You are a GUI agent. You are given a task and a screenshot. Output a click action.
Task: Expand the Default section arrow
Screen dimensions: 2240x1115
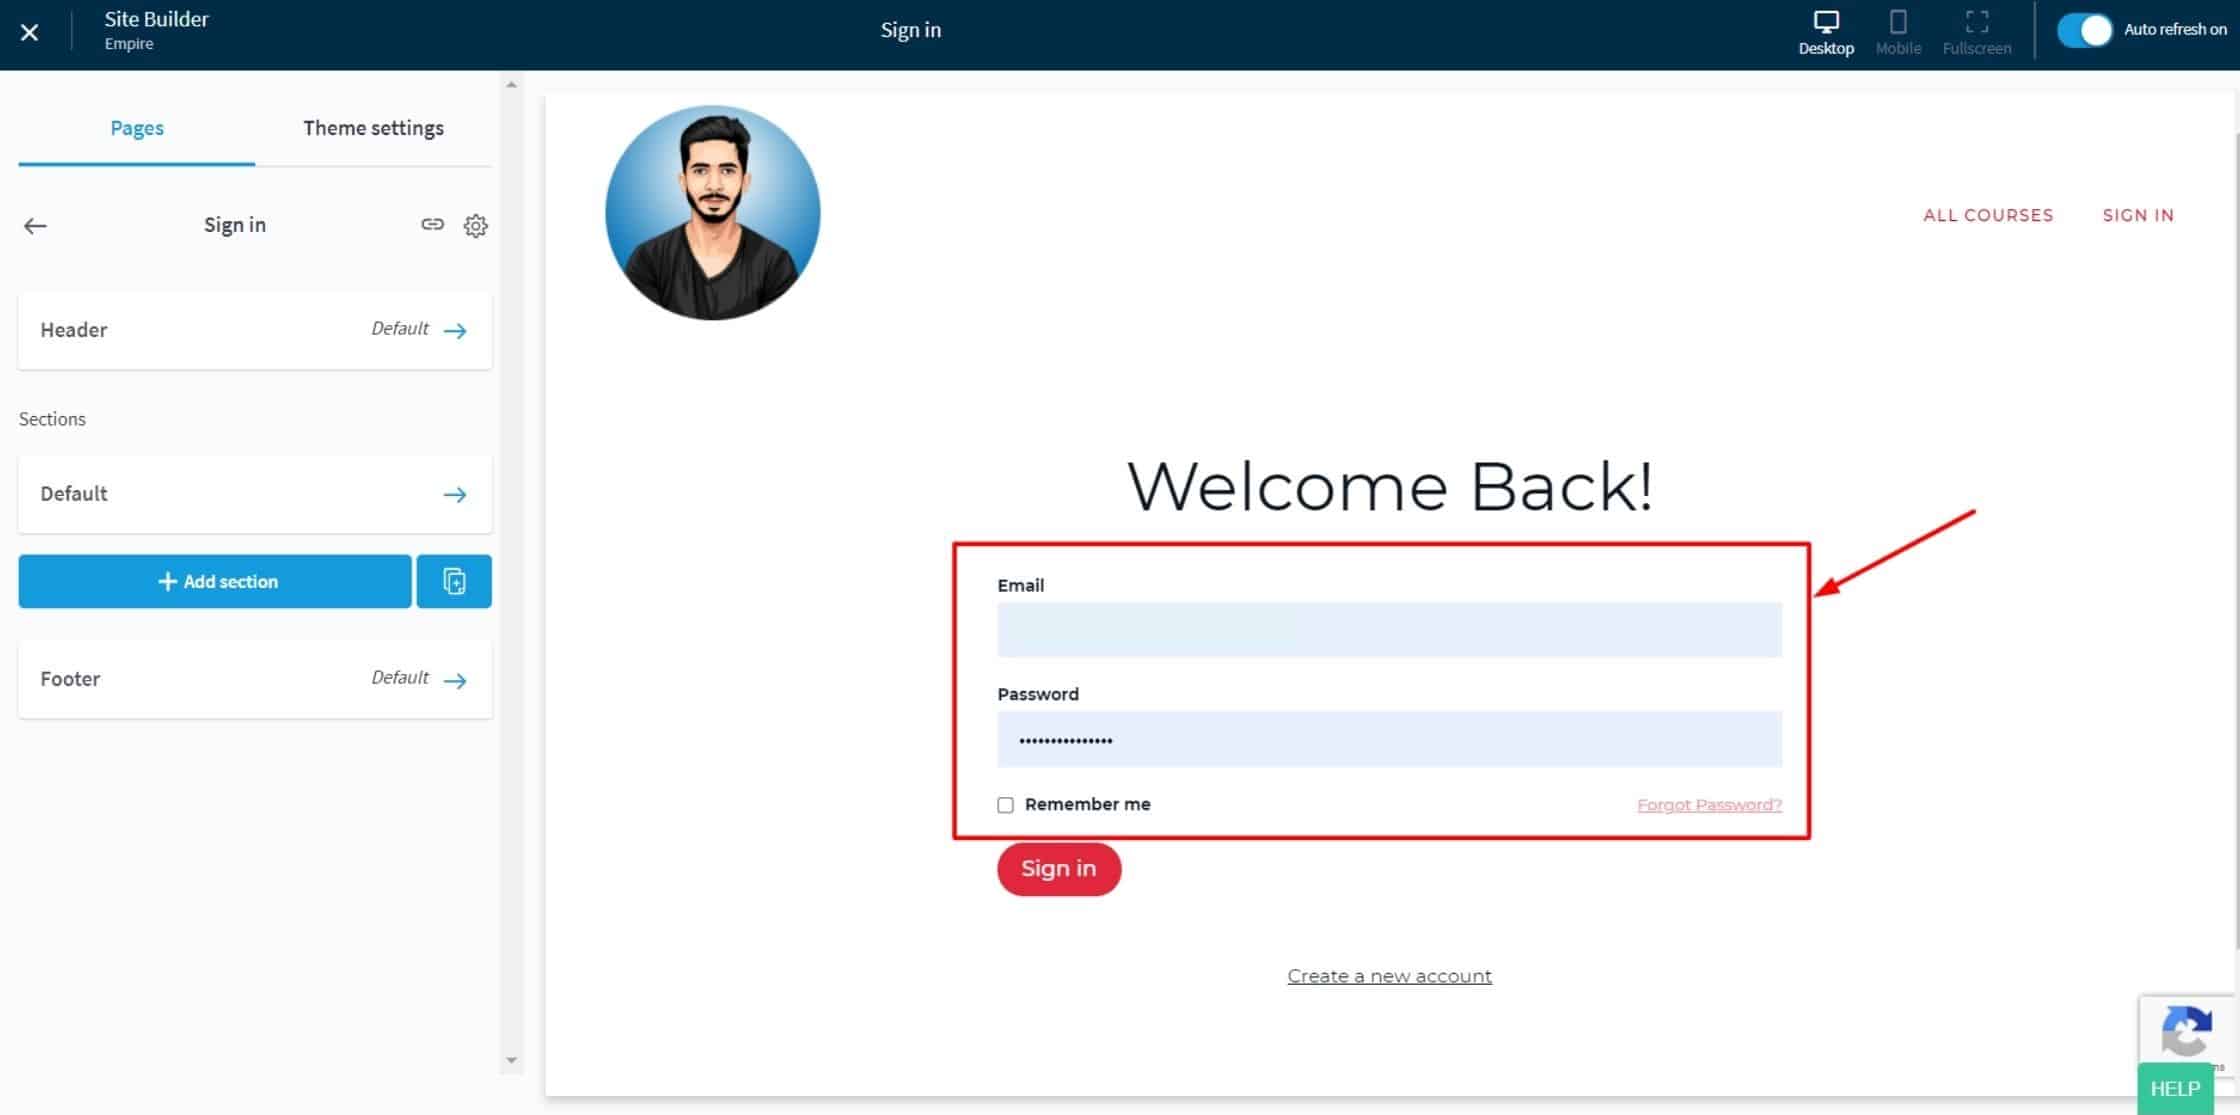(x=455, y=495)
